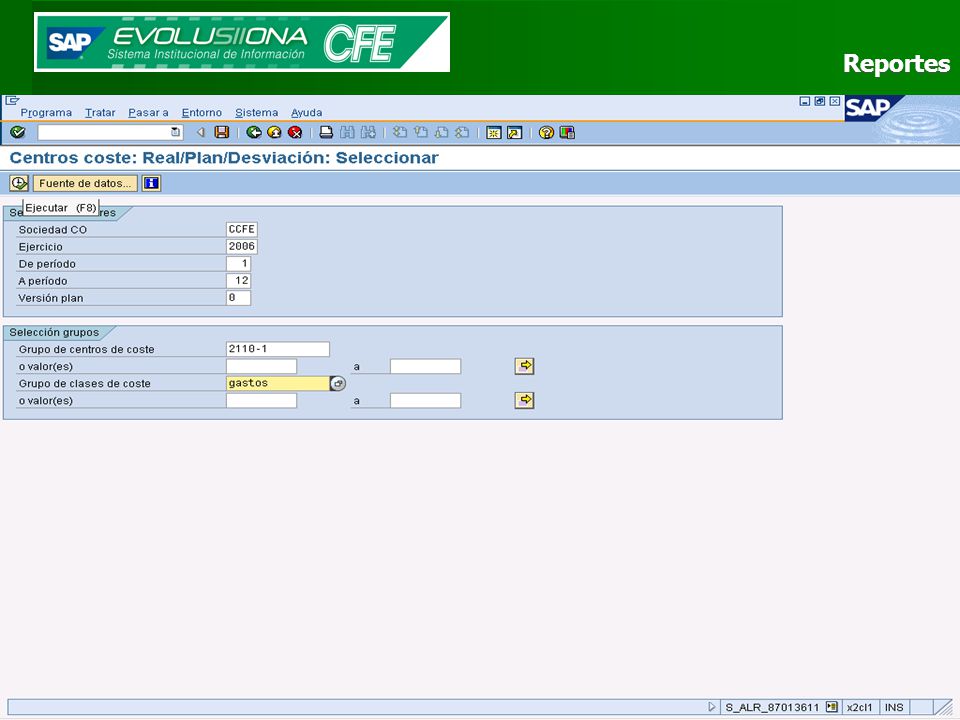Open the Customize Local Layout icon
The image size is (960, 720).
tap(567, 132)
